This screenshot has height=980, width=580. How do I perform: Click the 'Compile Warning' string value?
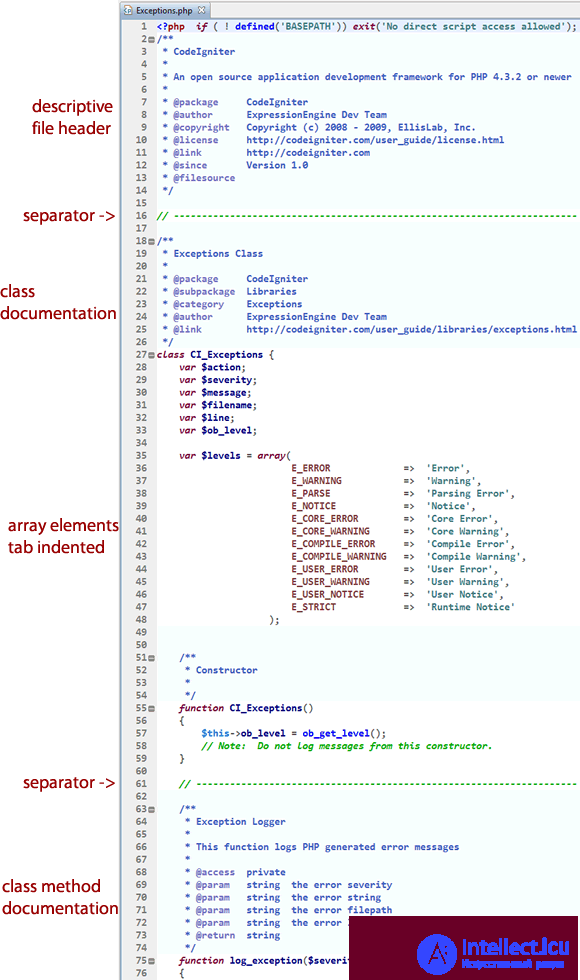coord(473,557)
